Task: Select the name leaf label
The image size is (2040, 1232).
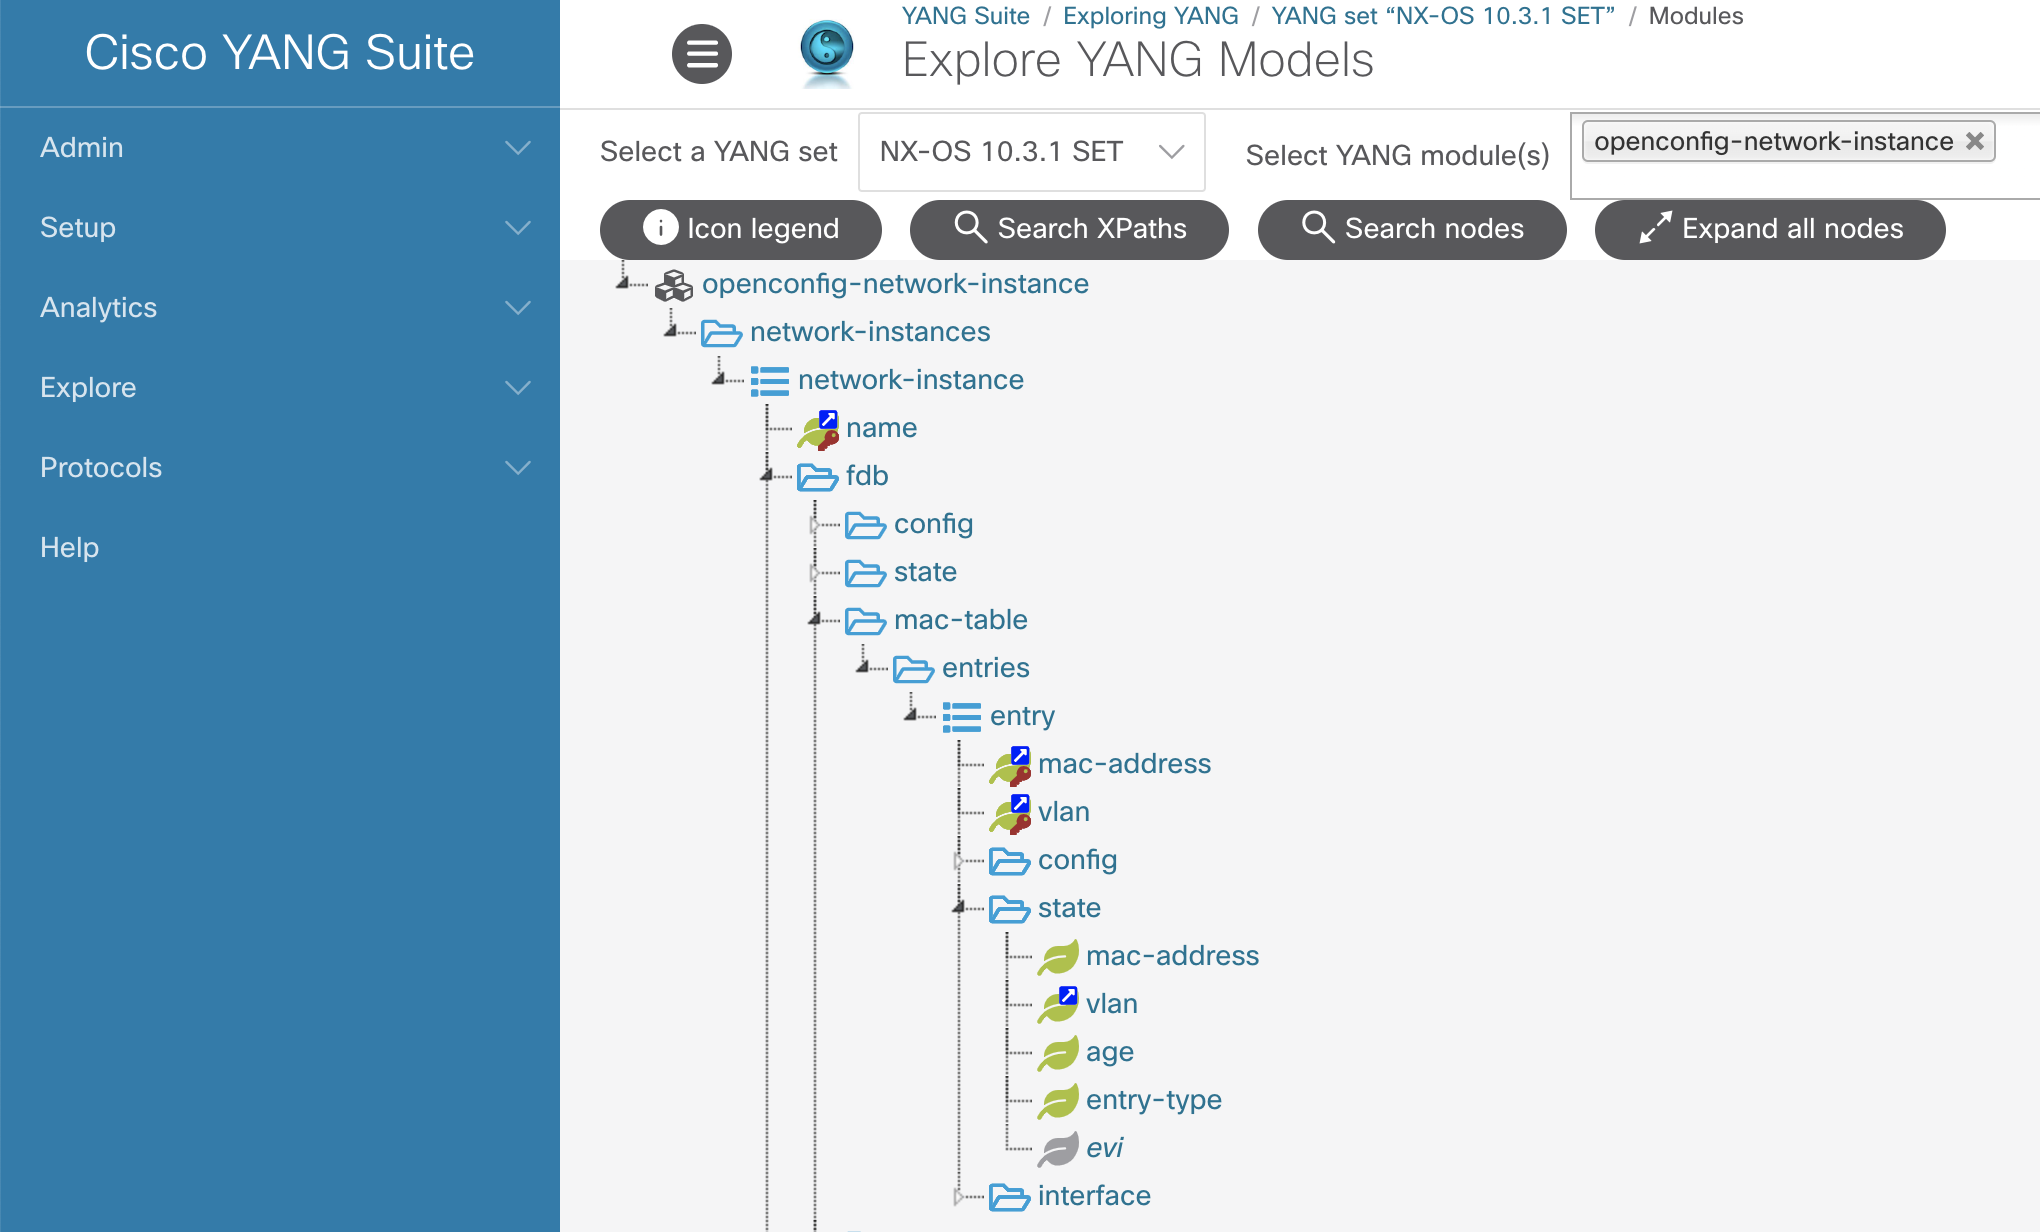Action: (x=881, y=428)
